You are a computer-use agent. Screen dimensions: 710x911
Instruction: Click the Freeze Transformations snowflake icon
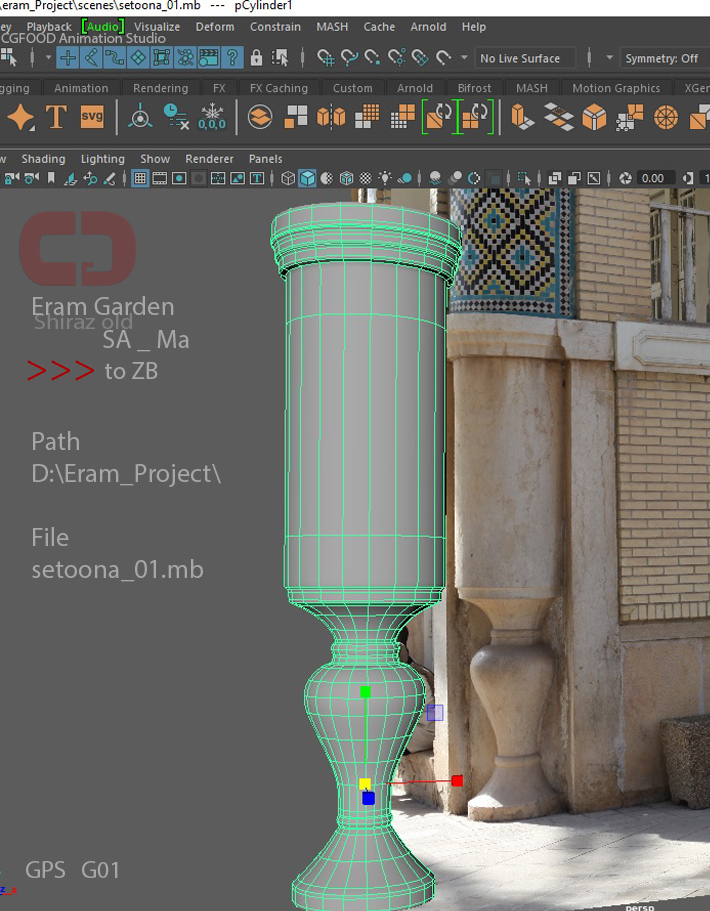click(x=211, y=116)
